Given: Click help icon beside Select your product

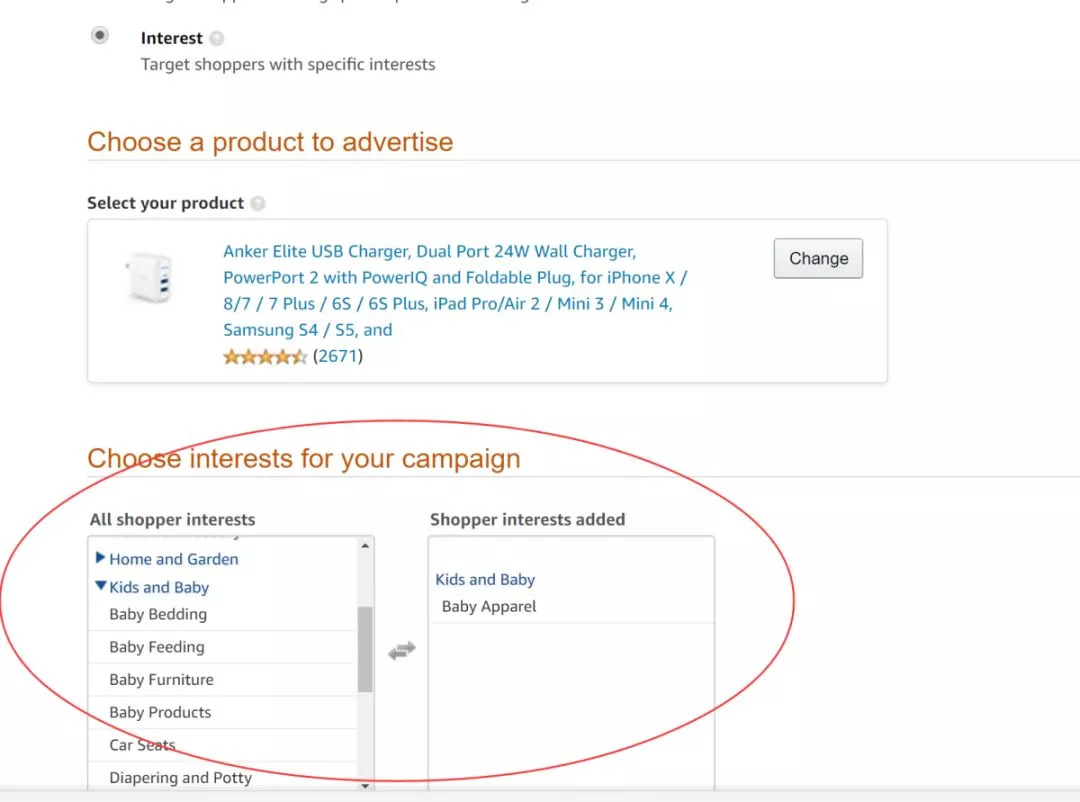Looking at the screenshot, I should [x=258, y=203].
